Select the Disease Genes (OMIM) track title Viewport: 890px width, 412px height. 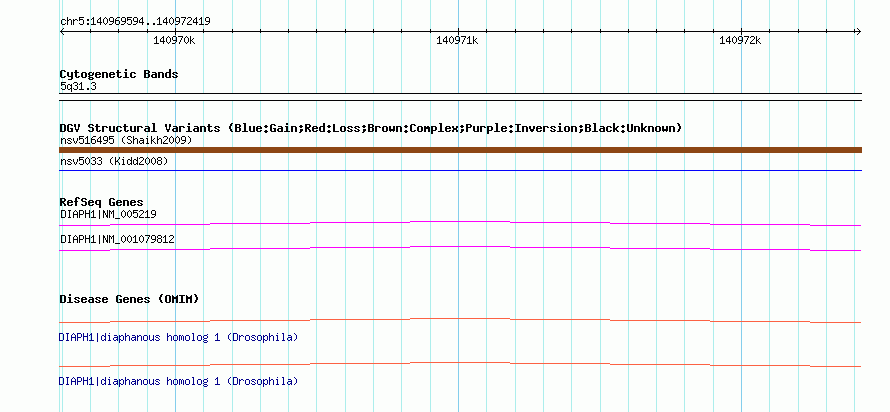tap(129, 299)
